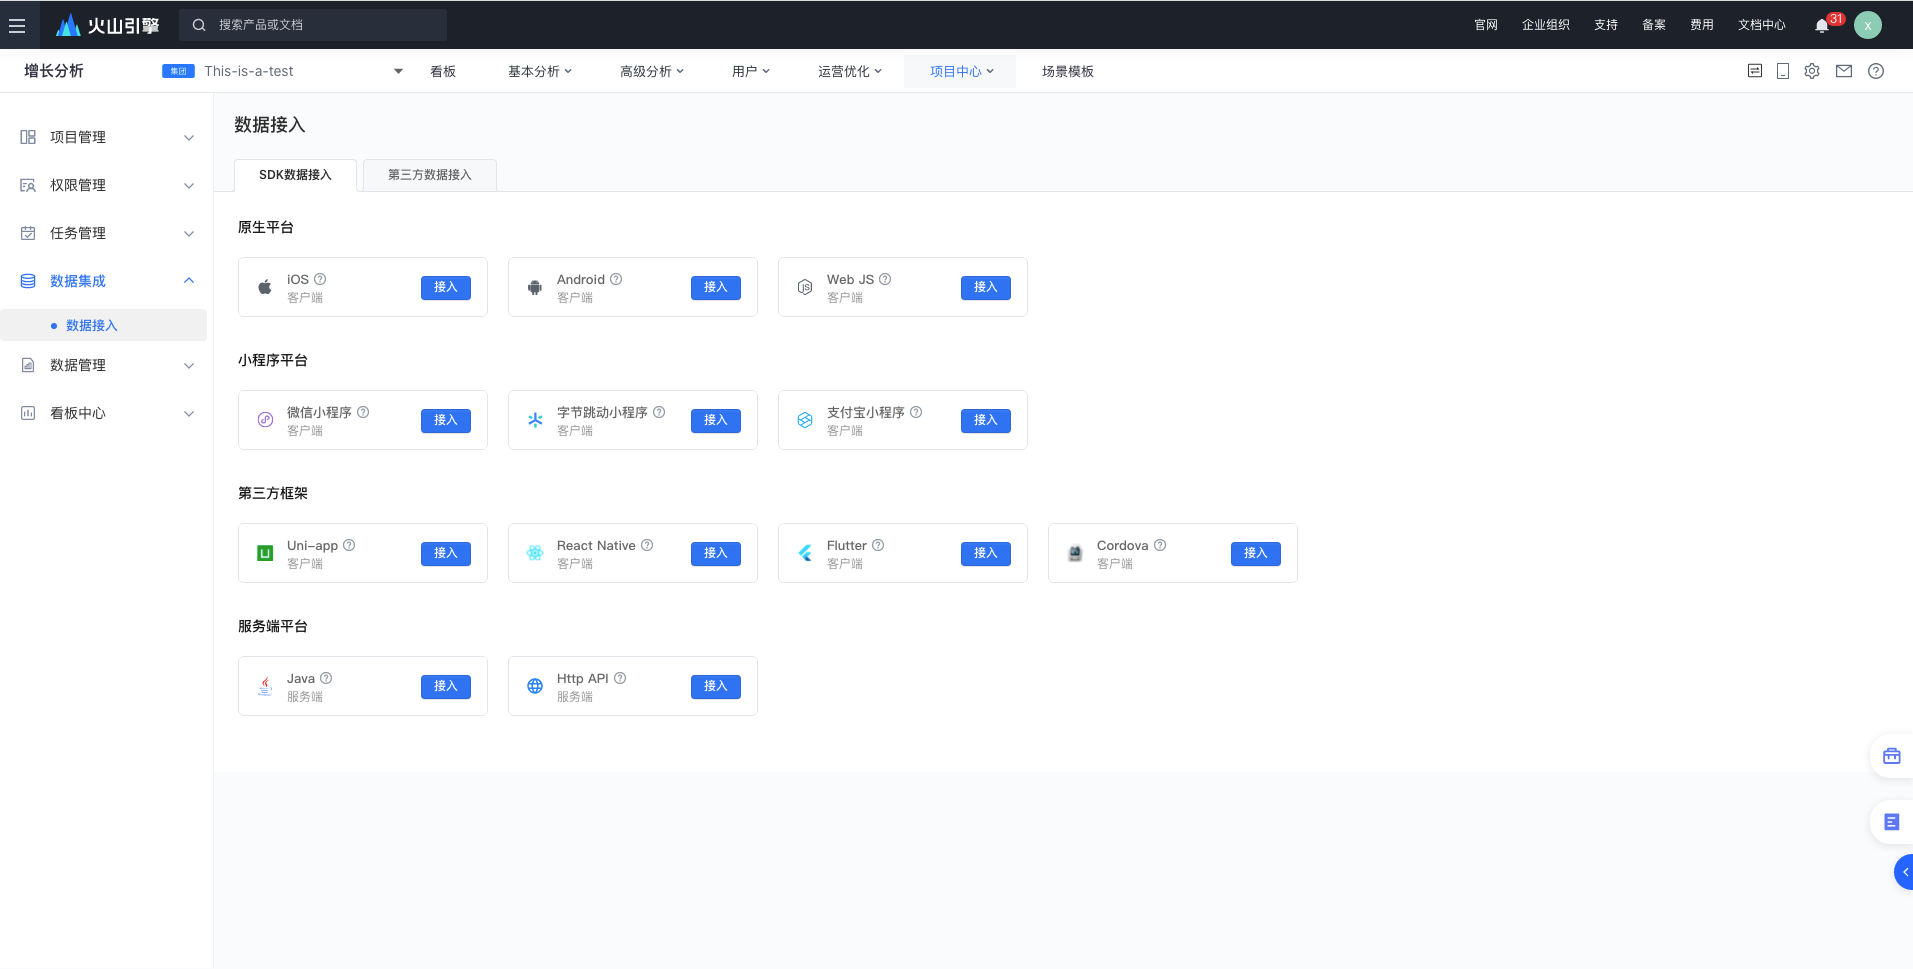
Task: Click the Android robot platform icon
Action: (535, 287)
